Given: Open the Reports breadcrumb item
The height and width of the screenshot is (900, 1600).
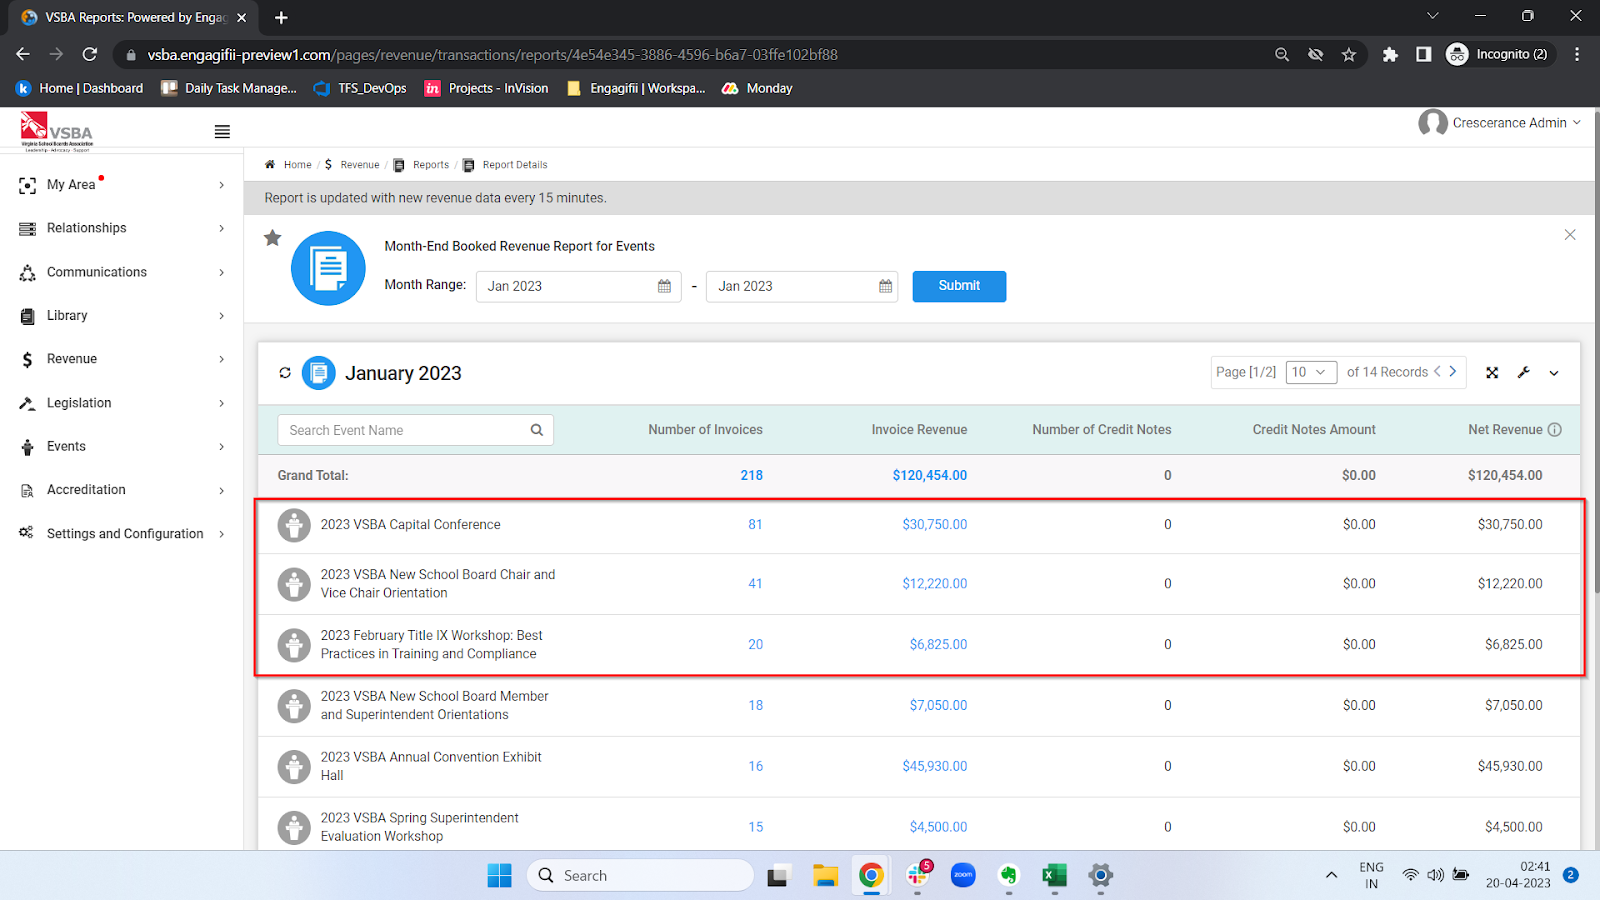Looking at the screenshot, I should coord(430,164).
